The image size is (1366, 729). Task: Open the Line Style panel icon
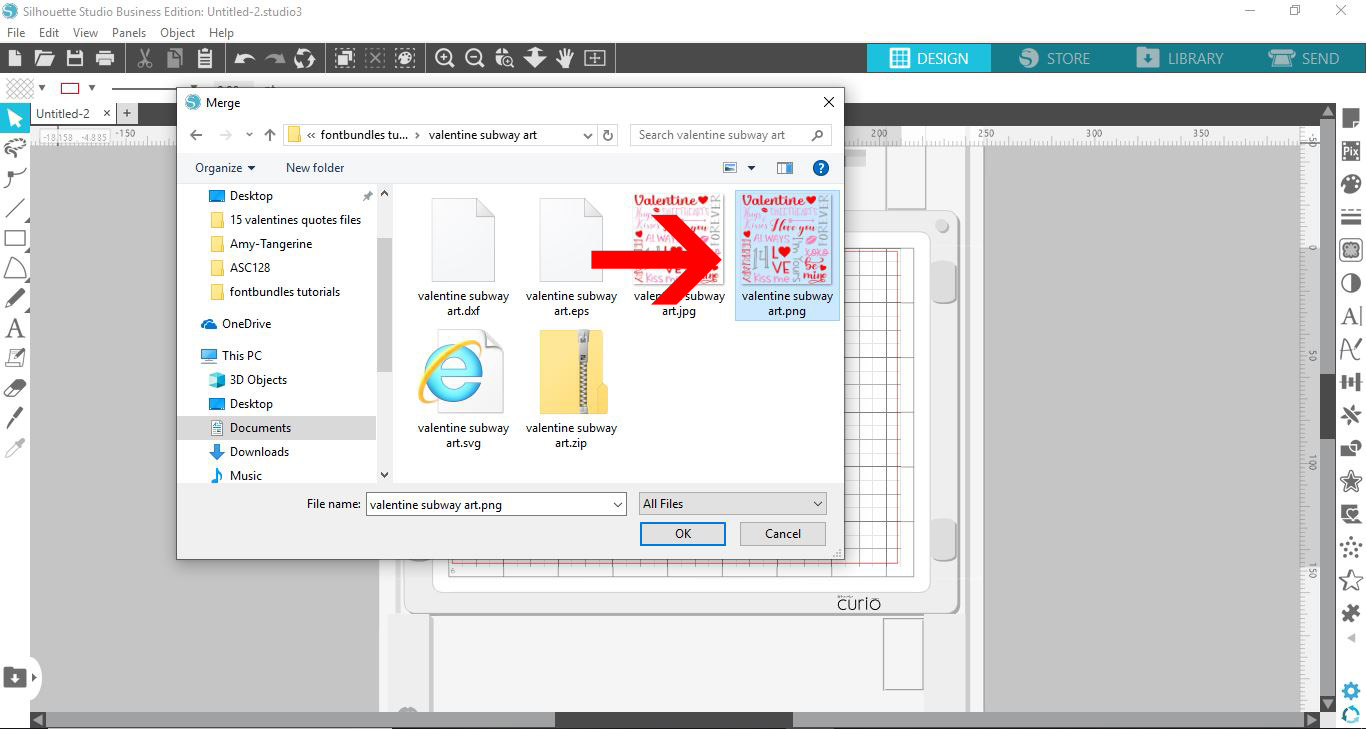(1351, 217)
